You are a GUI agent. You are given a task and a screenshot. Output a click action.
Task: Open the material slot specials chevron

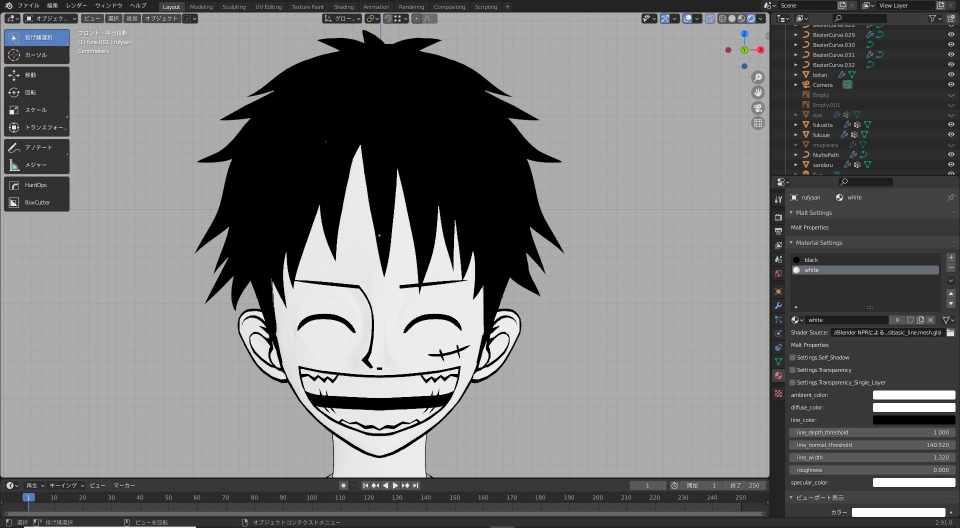[951, 281]
